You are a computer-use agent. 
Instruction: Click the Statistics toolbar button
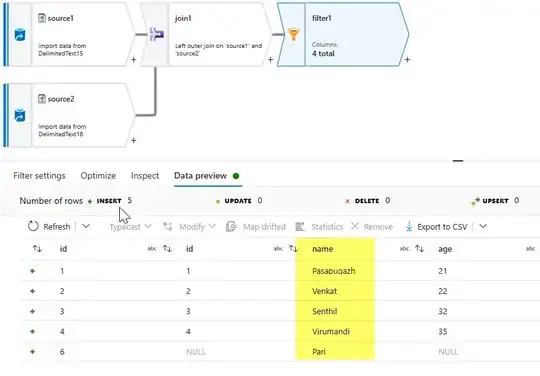(x=320, y=227)
